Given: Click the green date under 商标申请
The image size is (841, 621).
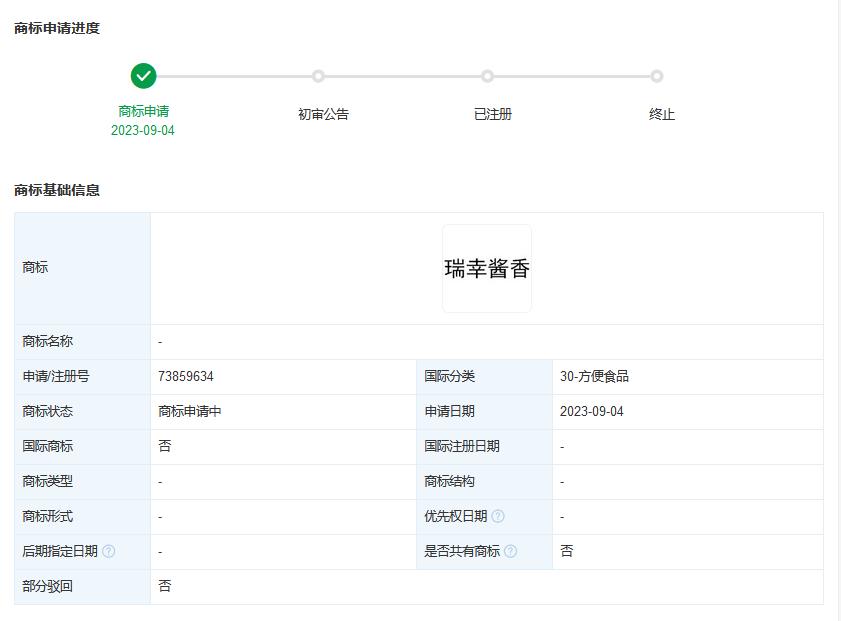Looking at the screenshot, I should pos(143,130).
